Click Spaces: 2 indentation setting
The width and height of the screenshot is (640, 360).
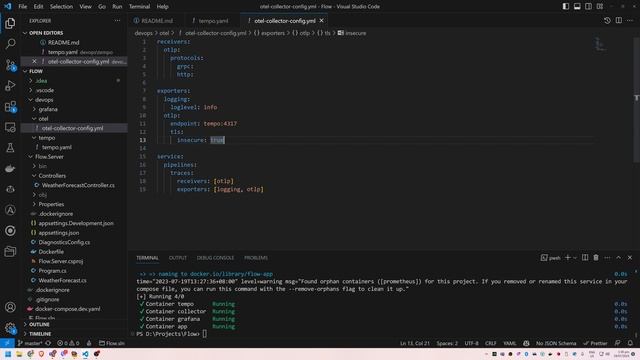point(447,343)
